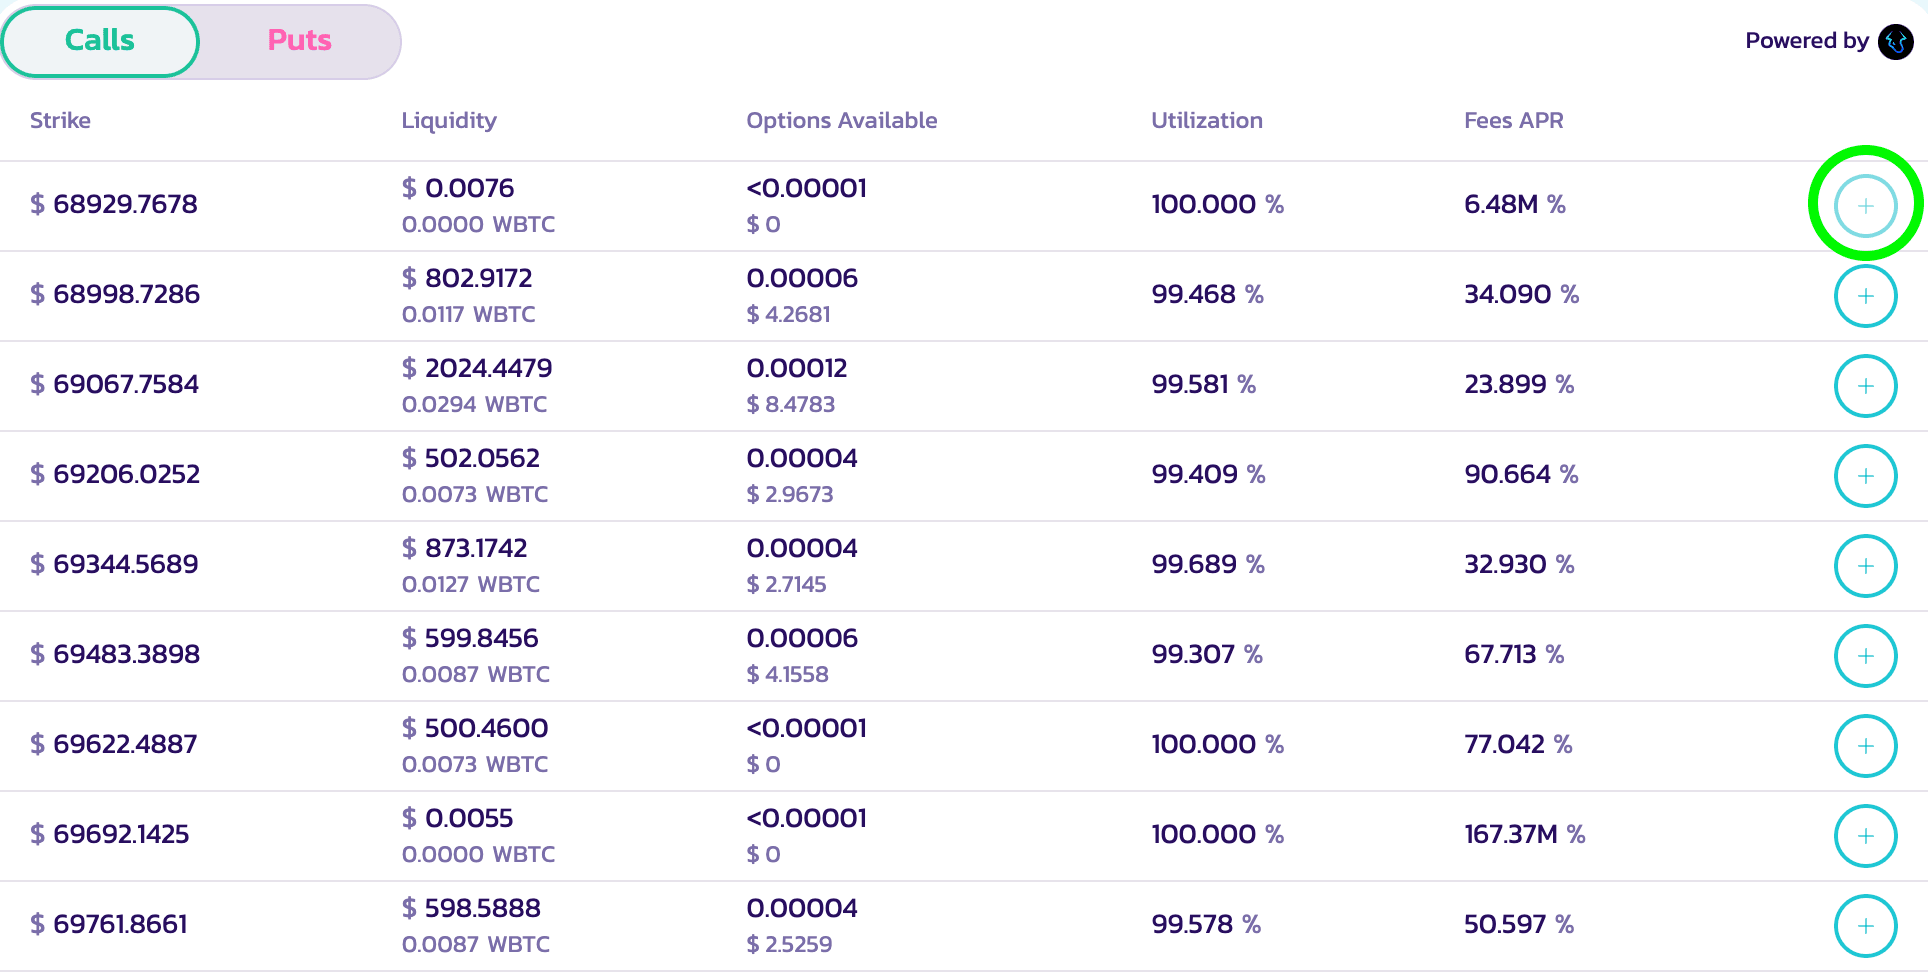
Task: Open the Powered by logo
Action: point(1895,42)
